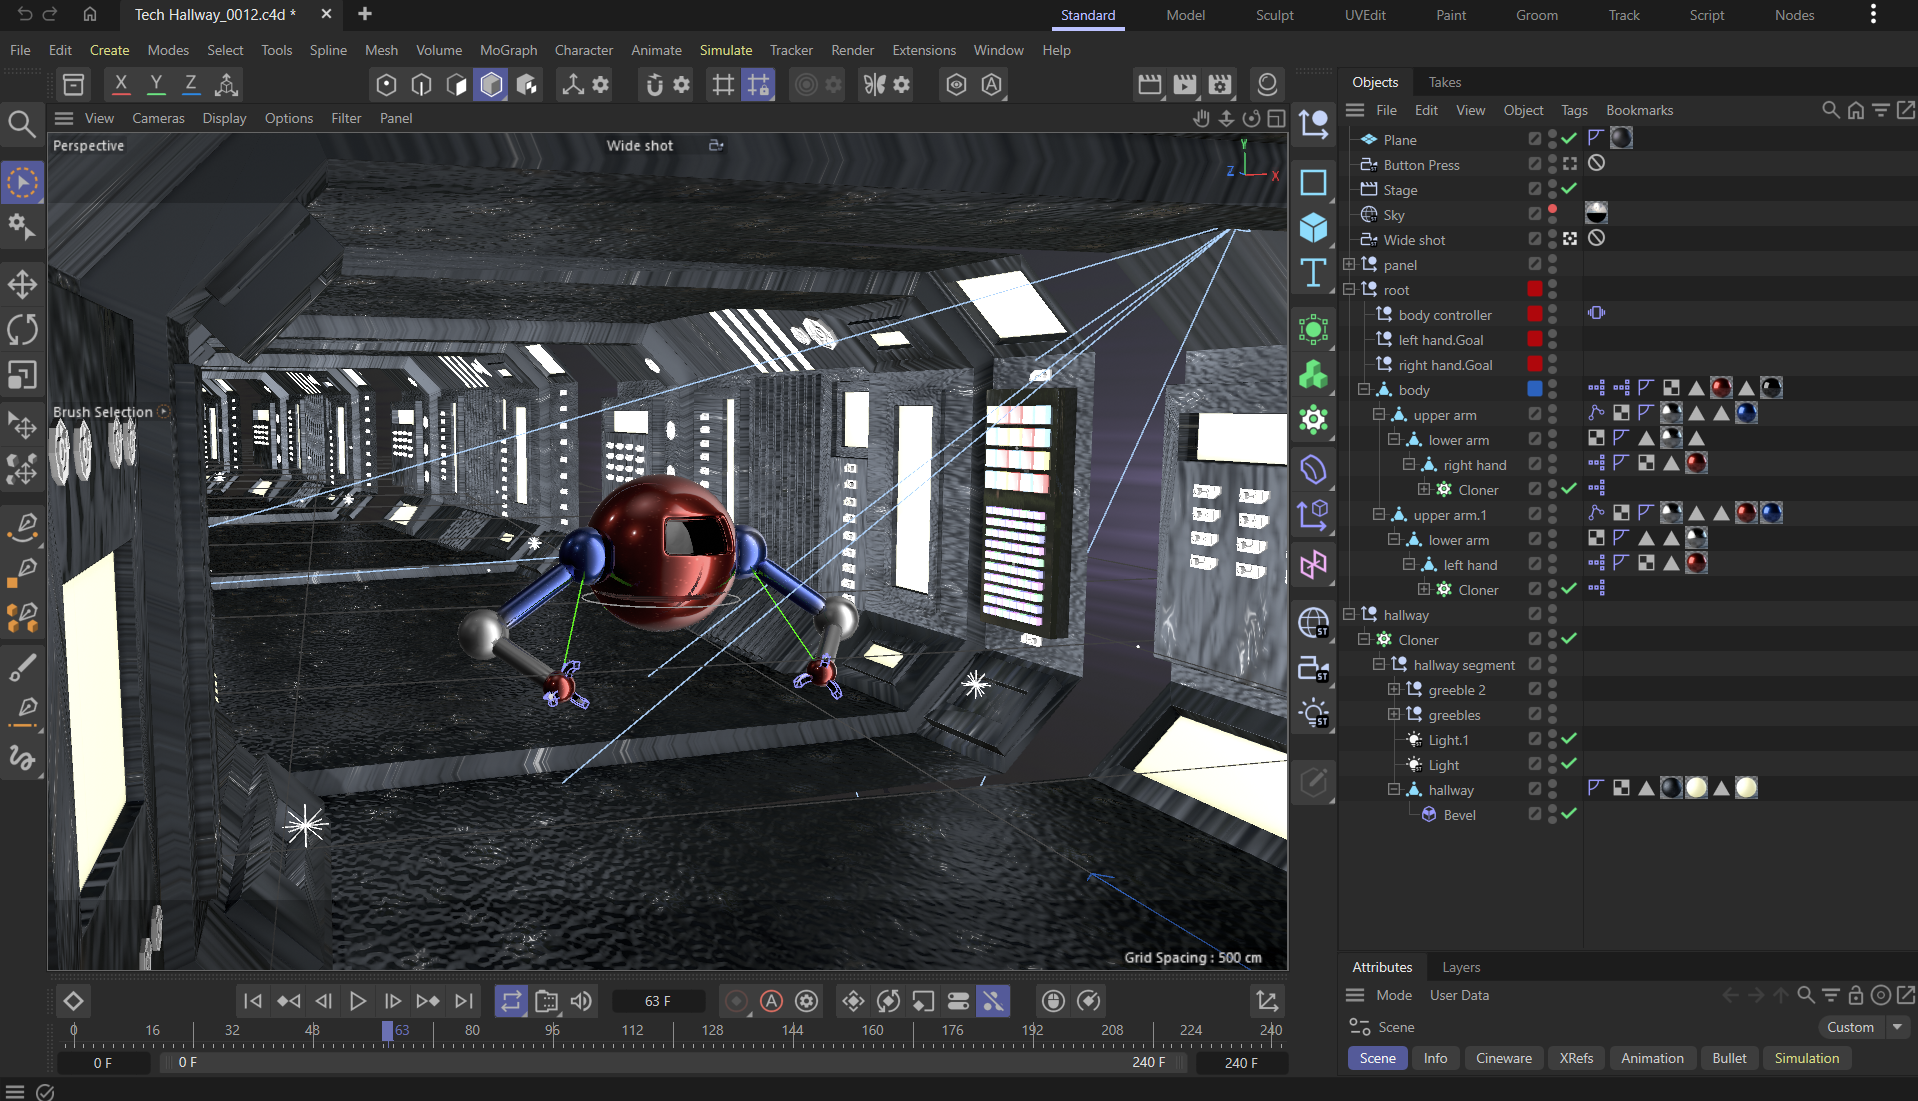Click Render View clapperboard icon
Viewport: 1918px width, 1101px height.
(x=1150, y=84)
